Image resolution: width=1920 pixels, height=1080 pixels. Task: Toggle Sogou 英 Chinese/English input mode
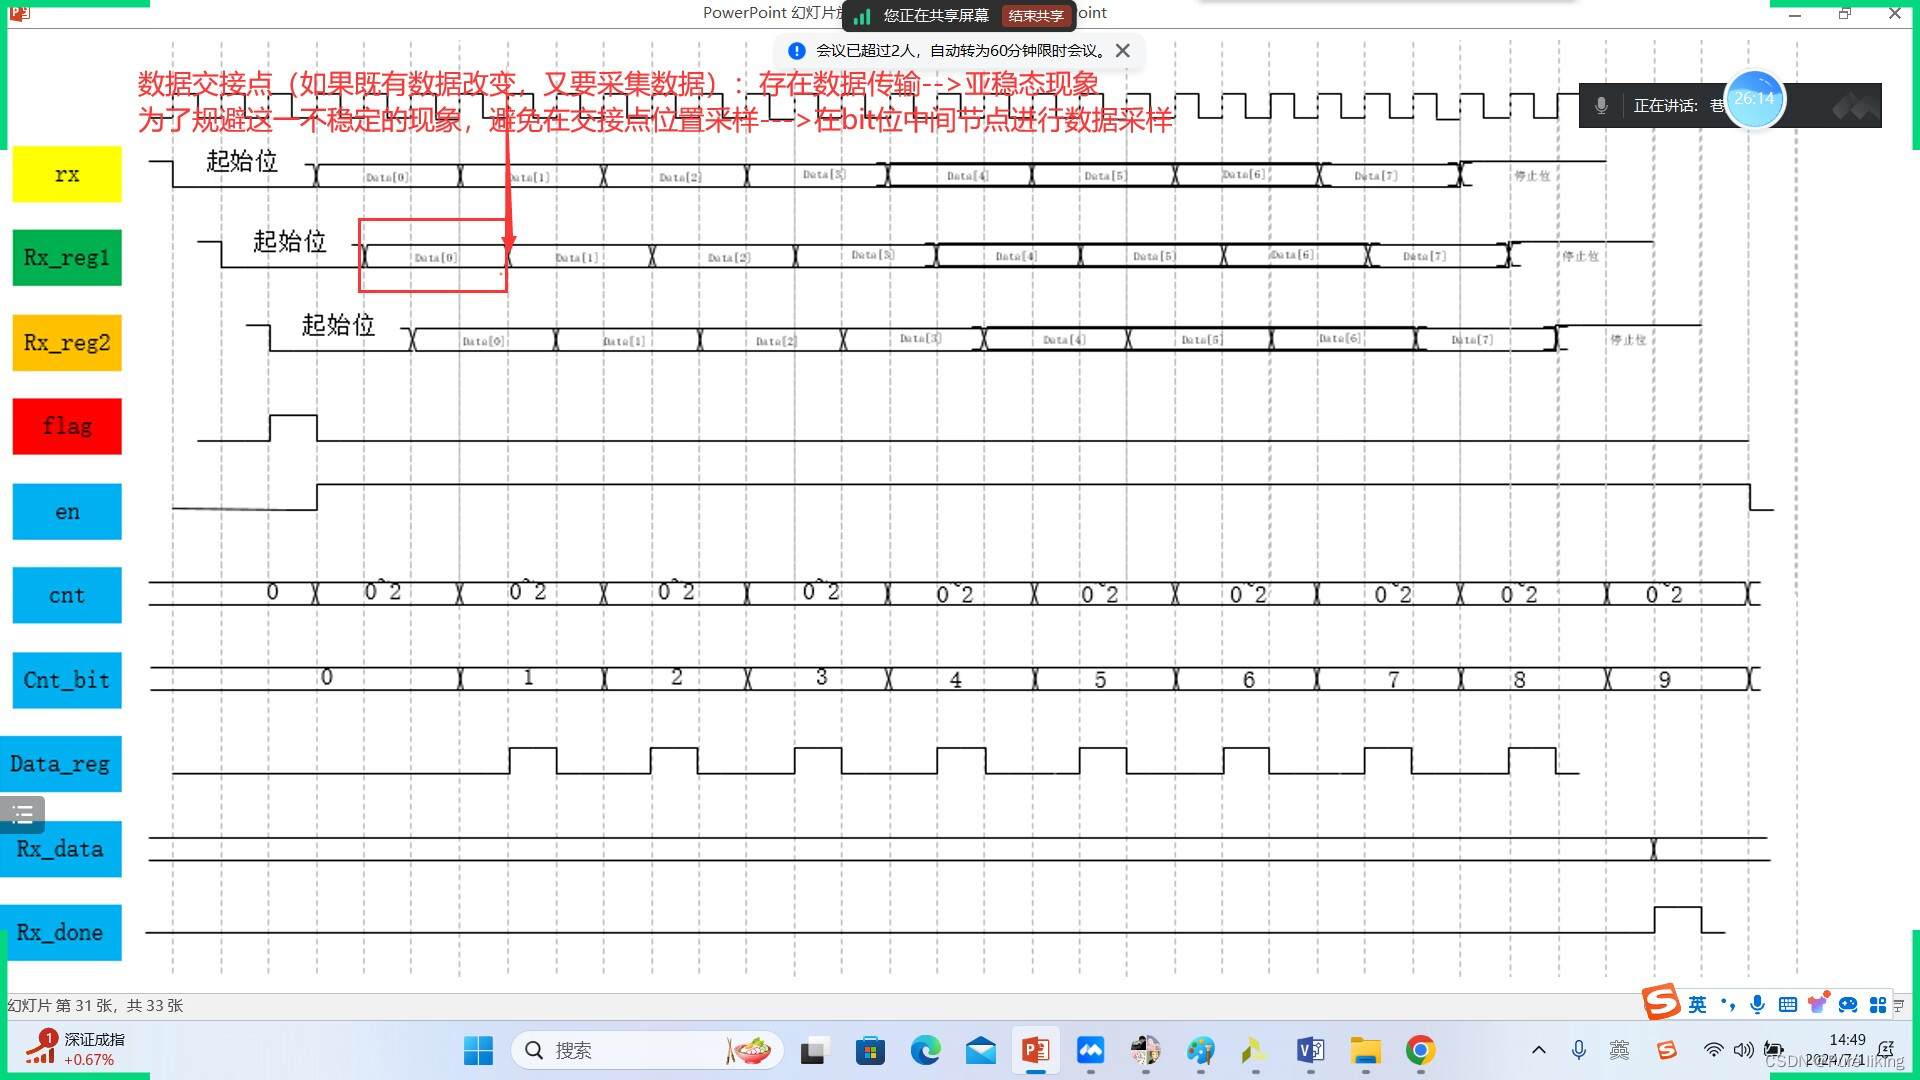(x=1698, y=1005)
